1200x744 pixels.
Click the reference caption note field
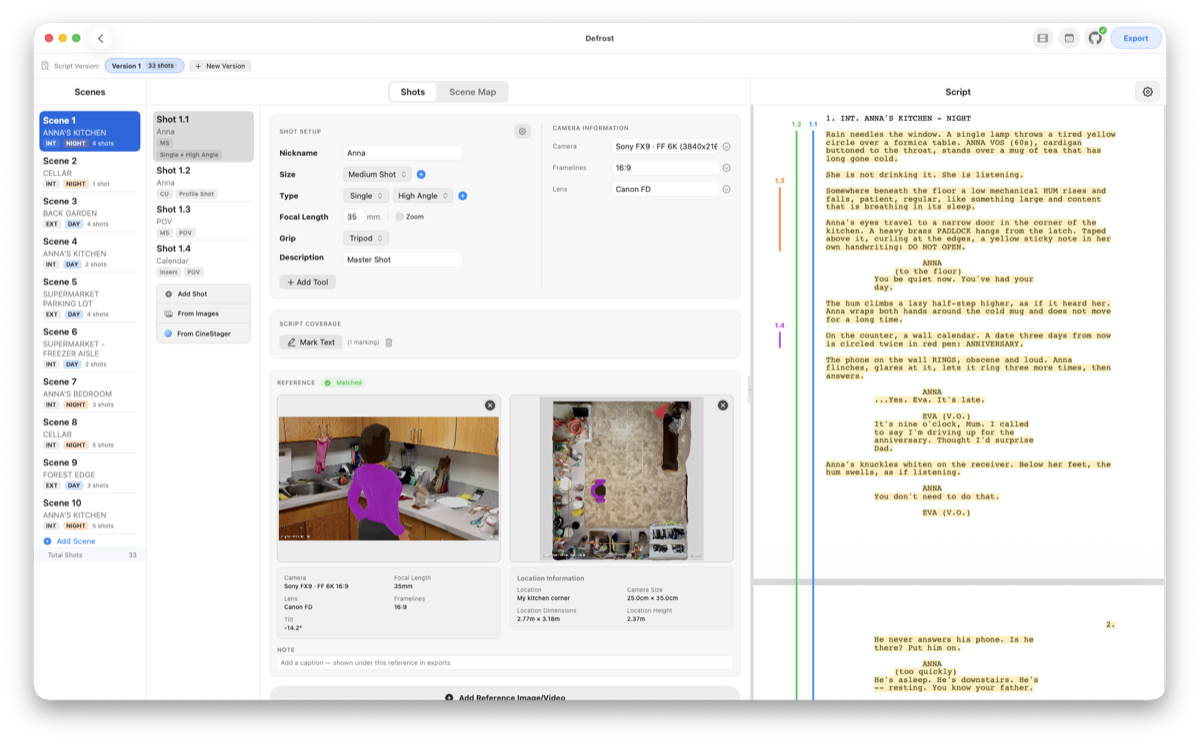click(x=505, y=662)
